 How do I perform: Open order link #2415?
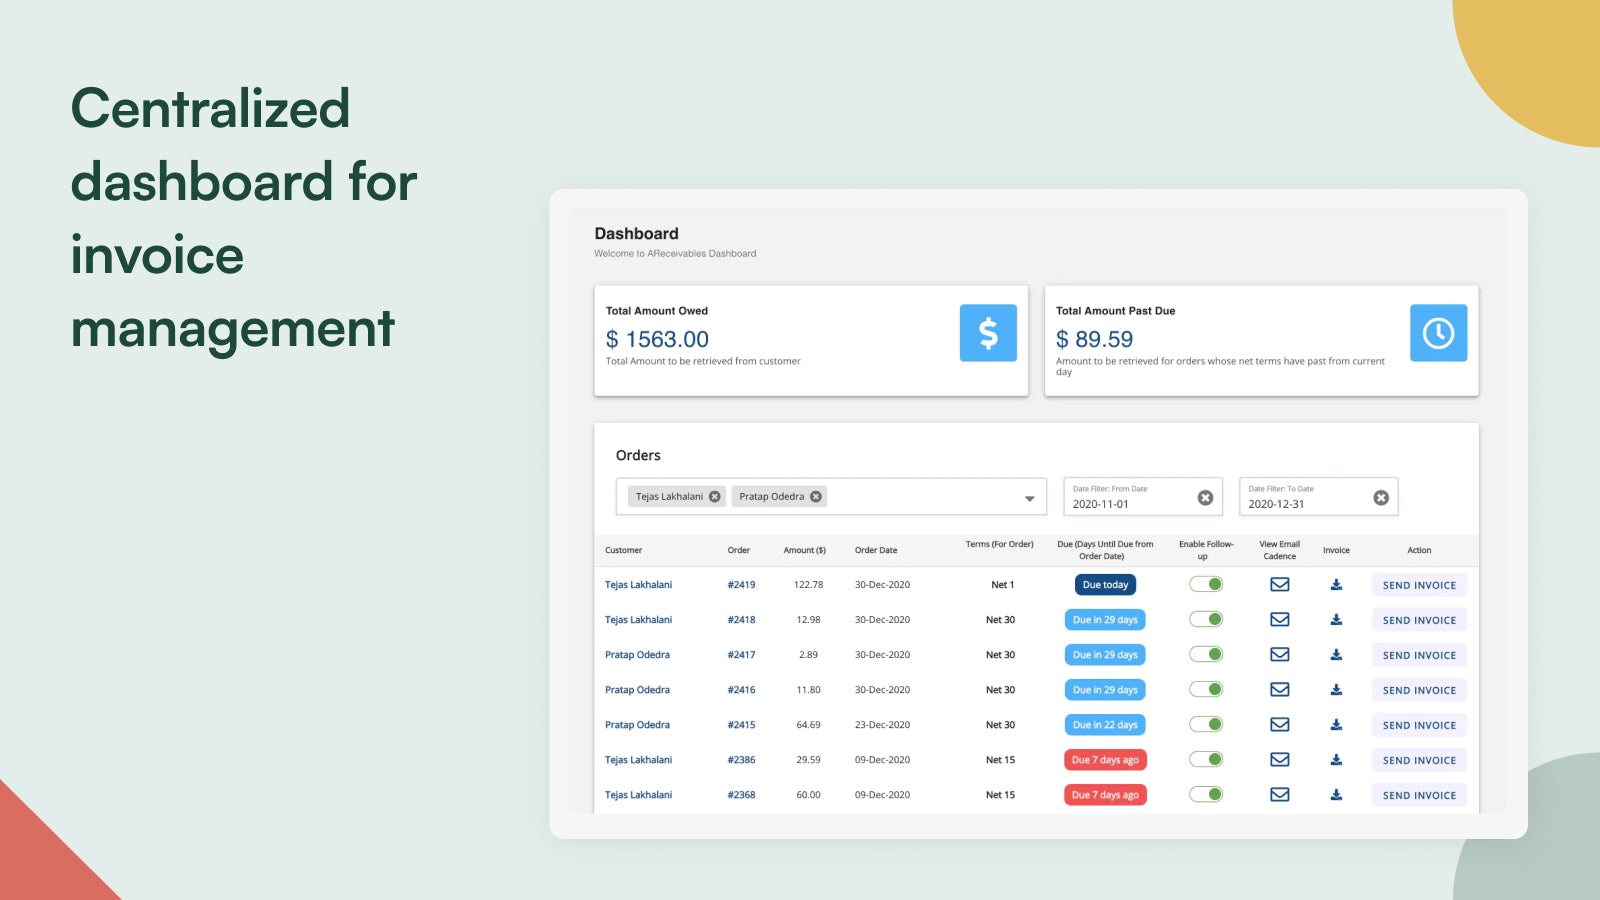[x=741, y=725]
